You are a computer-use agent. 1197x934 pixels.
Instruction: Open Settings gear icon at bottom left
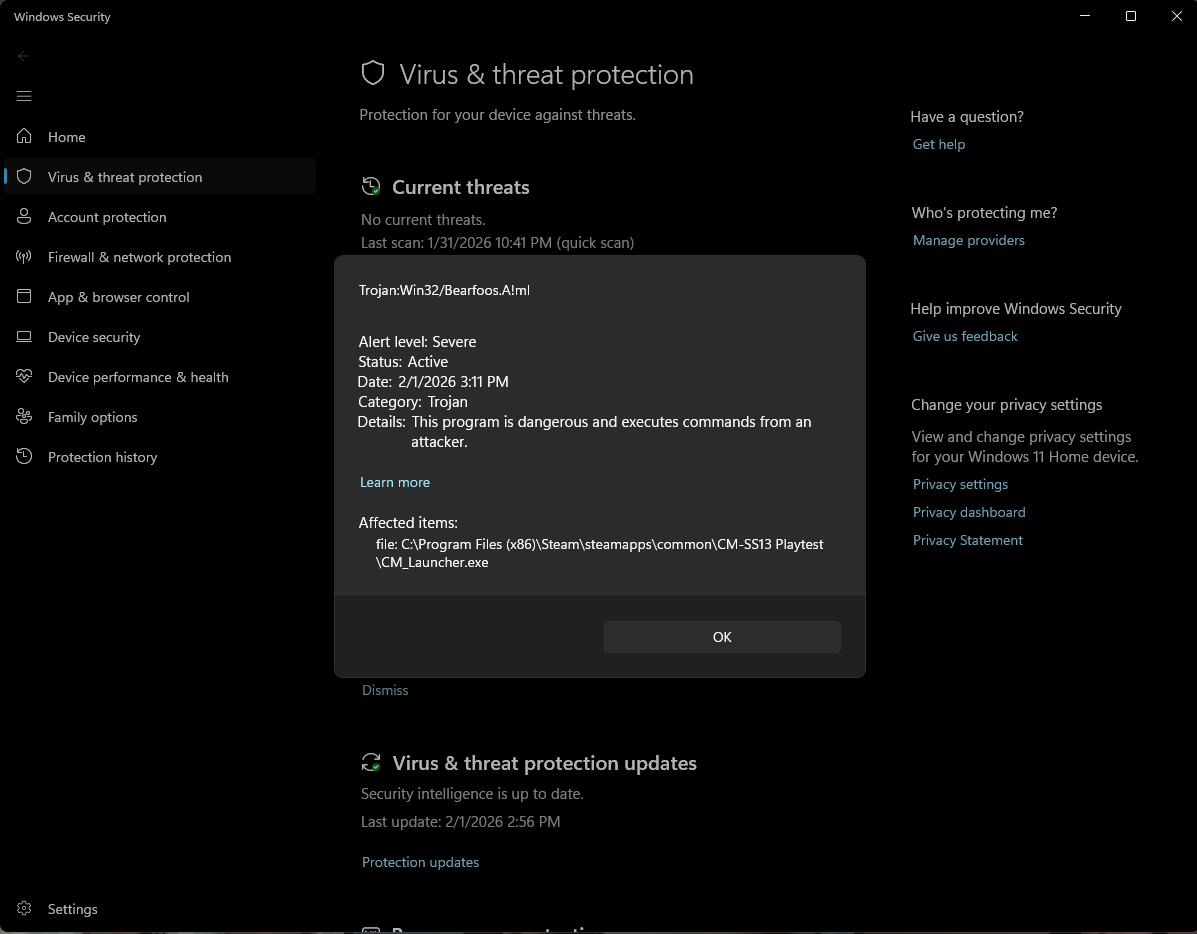(25, 909)
